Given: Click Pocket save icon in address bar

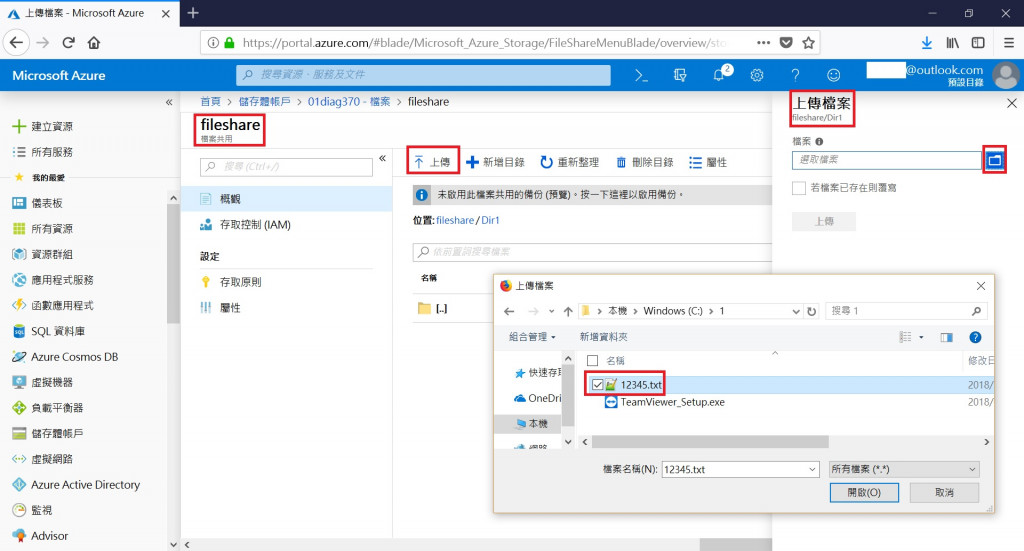Looking at the screenshot, I should 786,43.
